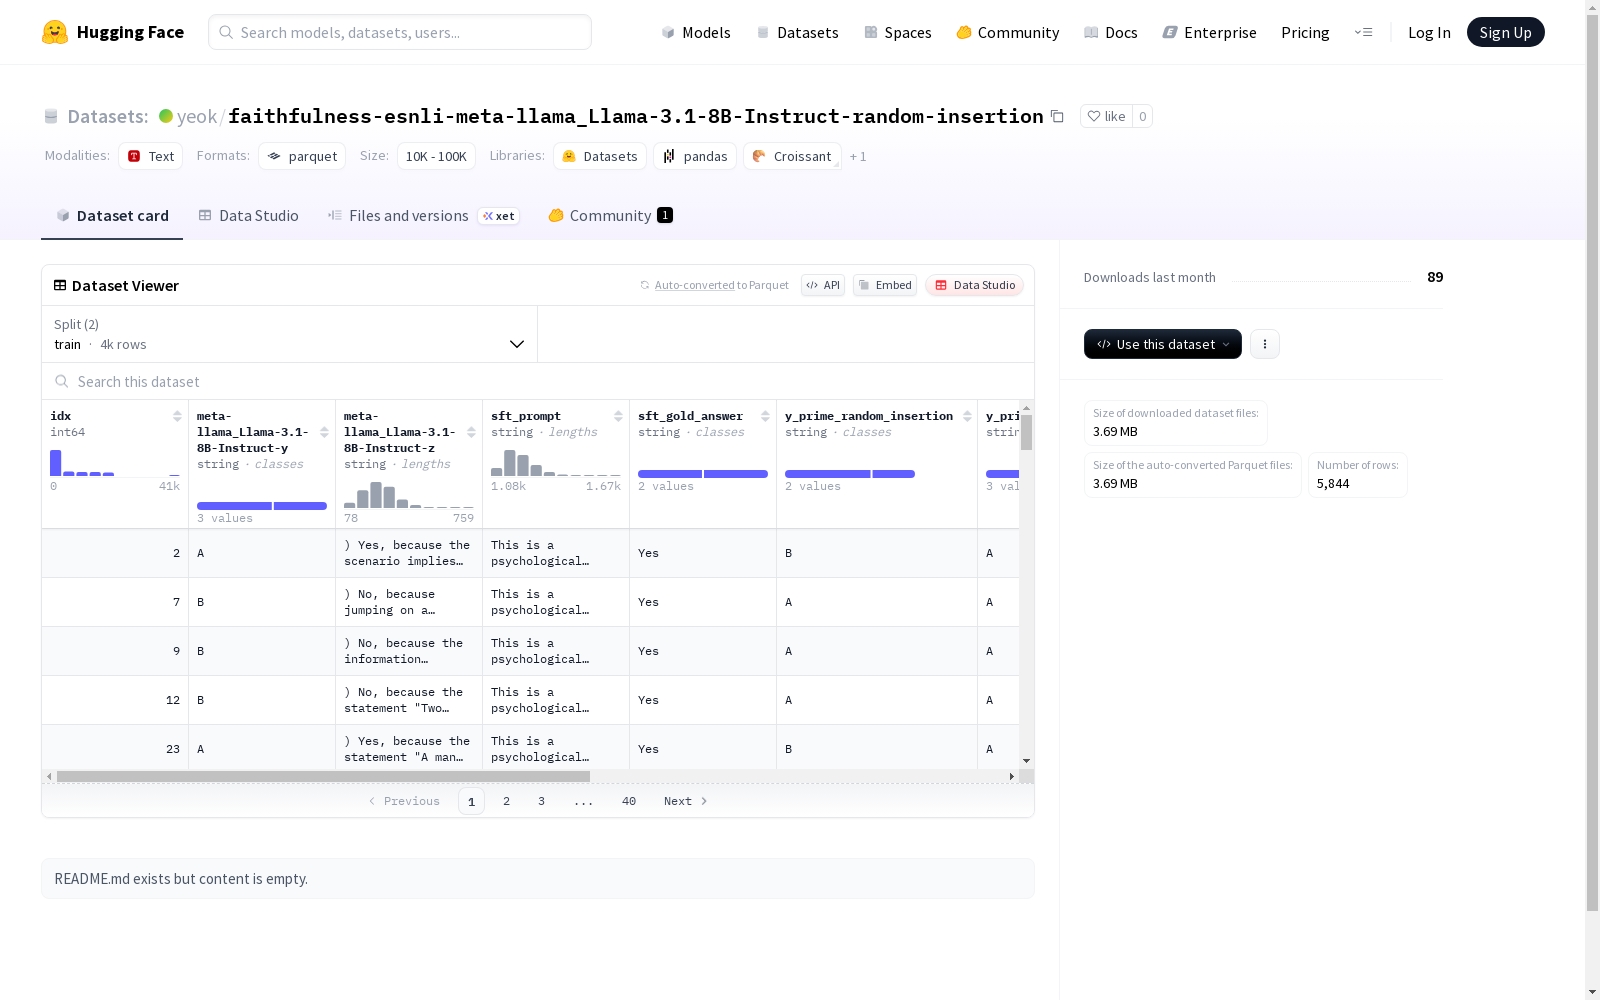Click Log In
This screenshot has width=1600, height=1000.
pos(1429,32)
